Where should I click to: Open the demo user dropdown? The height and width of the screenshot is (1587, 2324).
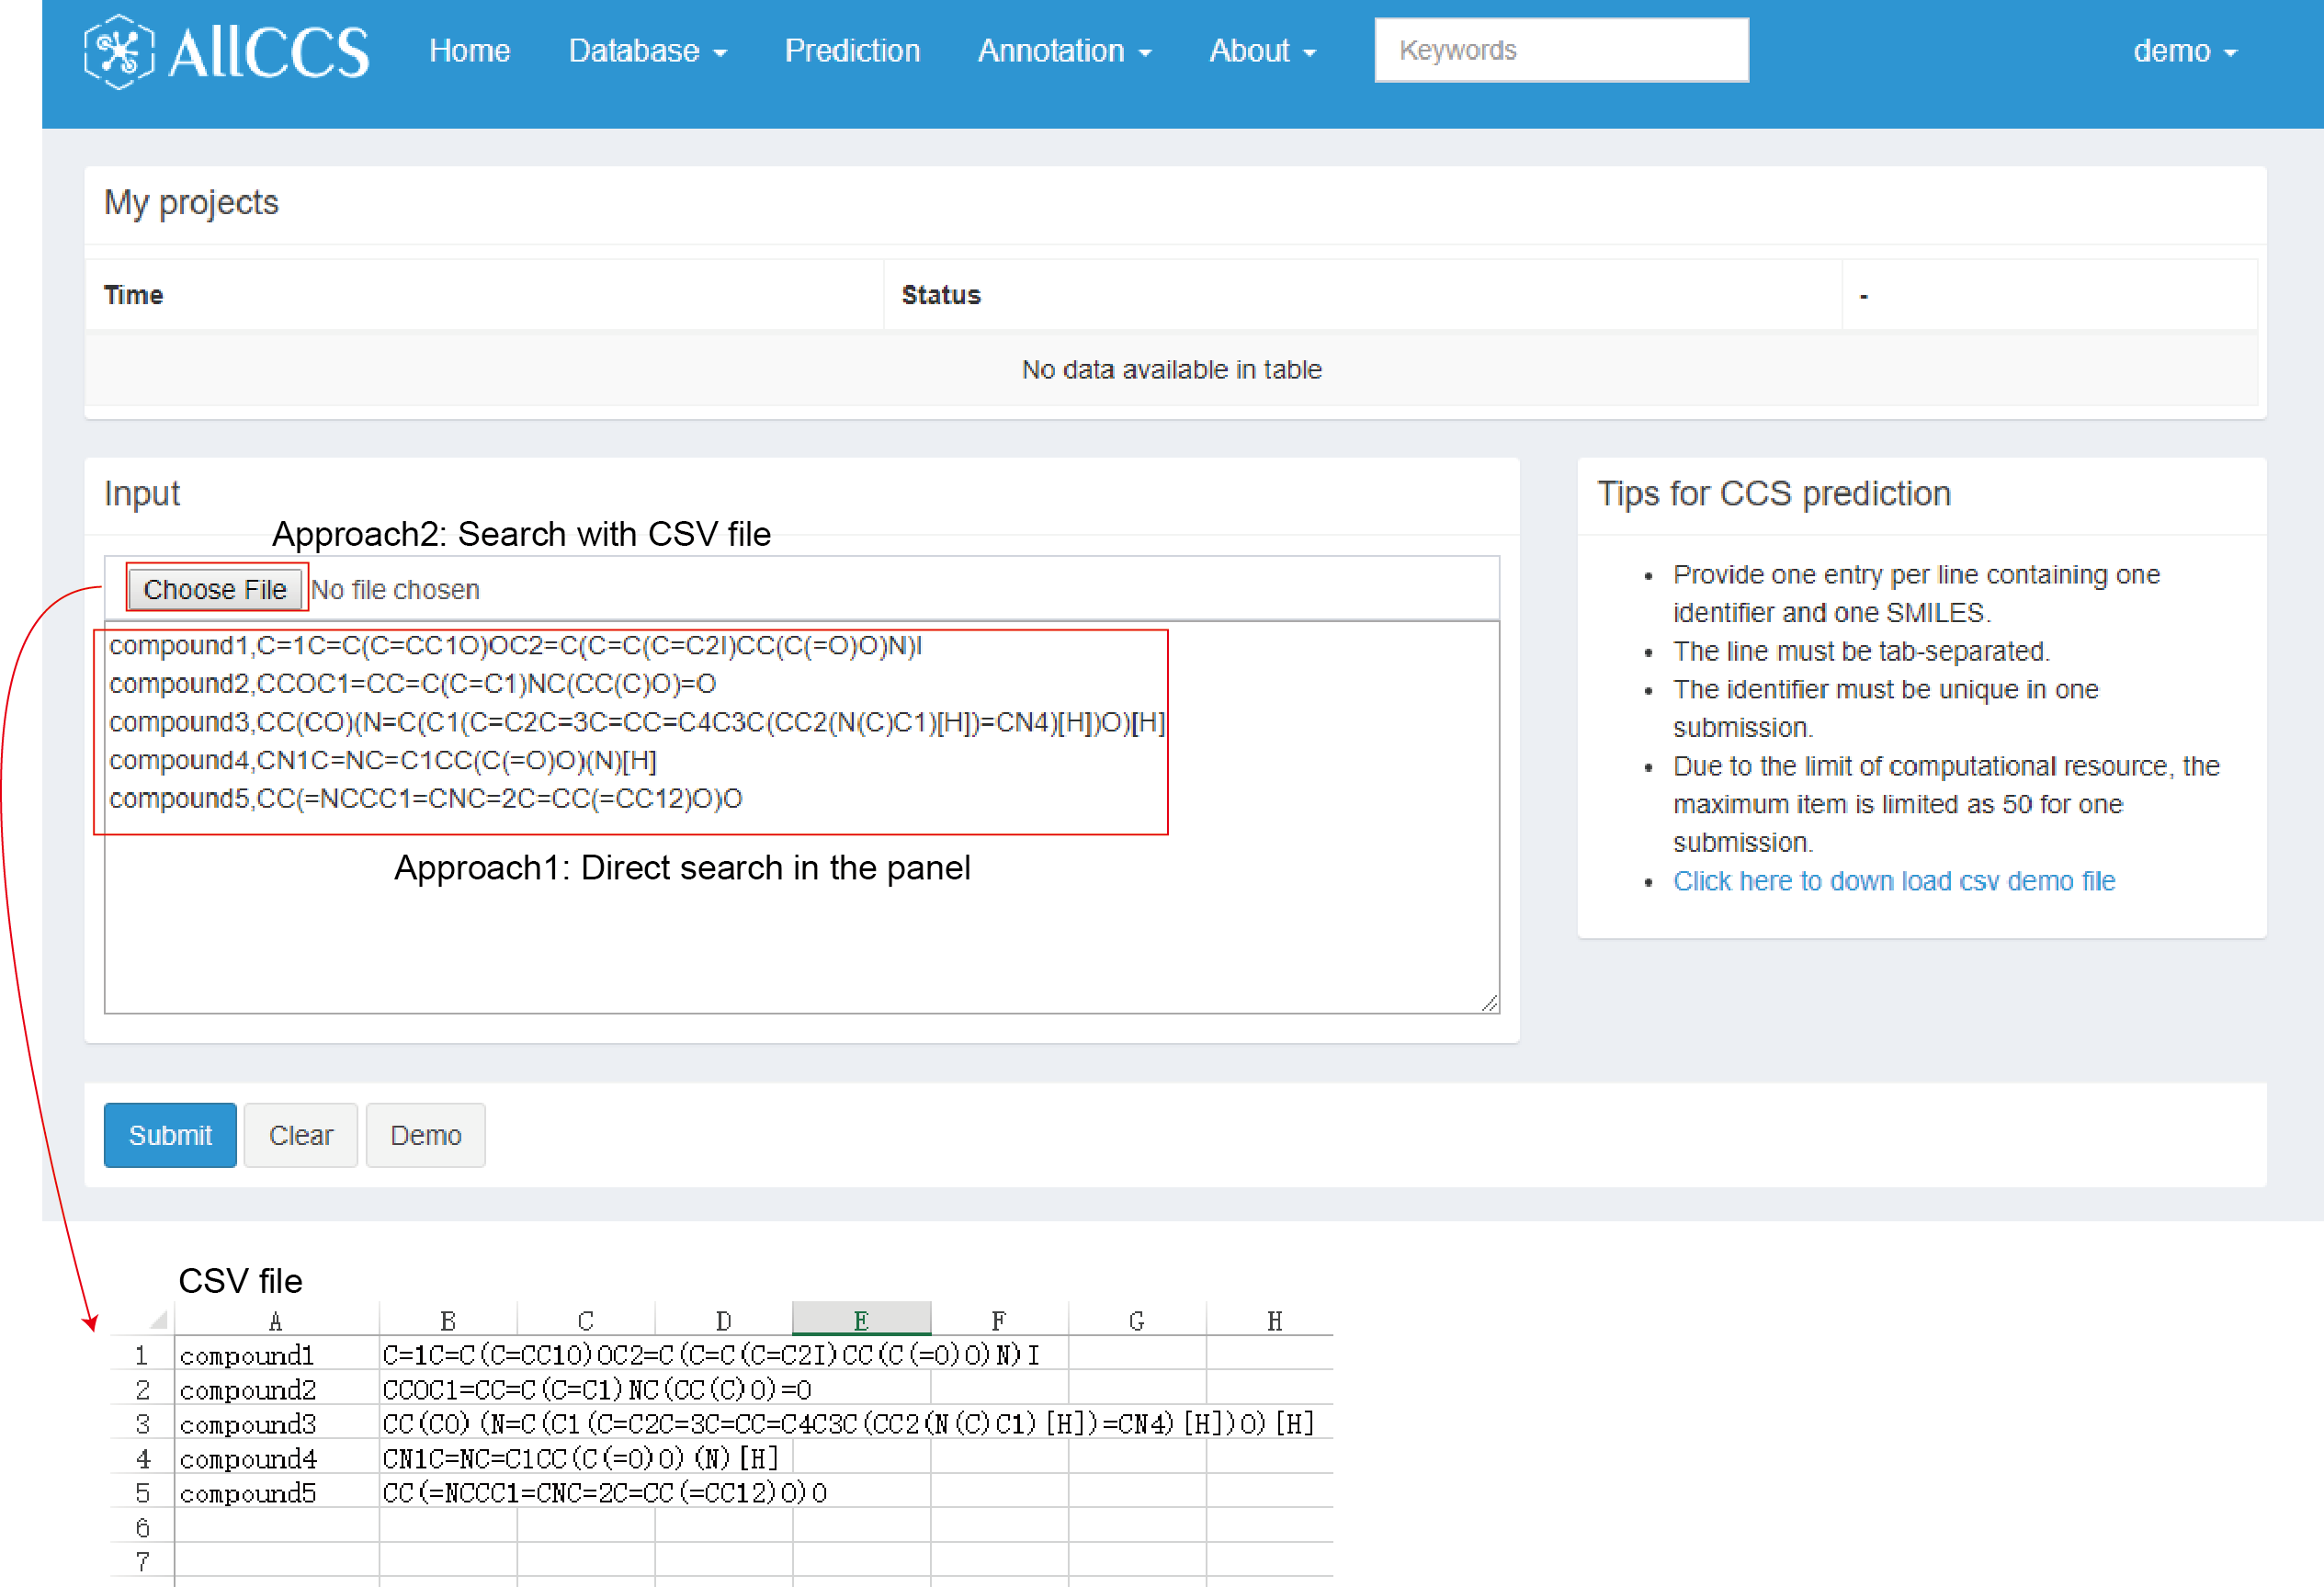click(x=2184, y=51)
